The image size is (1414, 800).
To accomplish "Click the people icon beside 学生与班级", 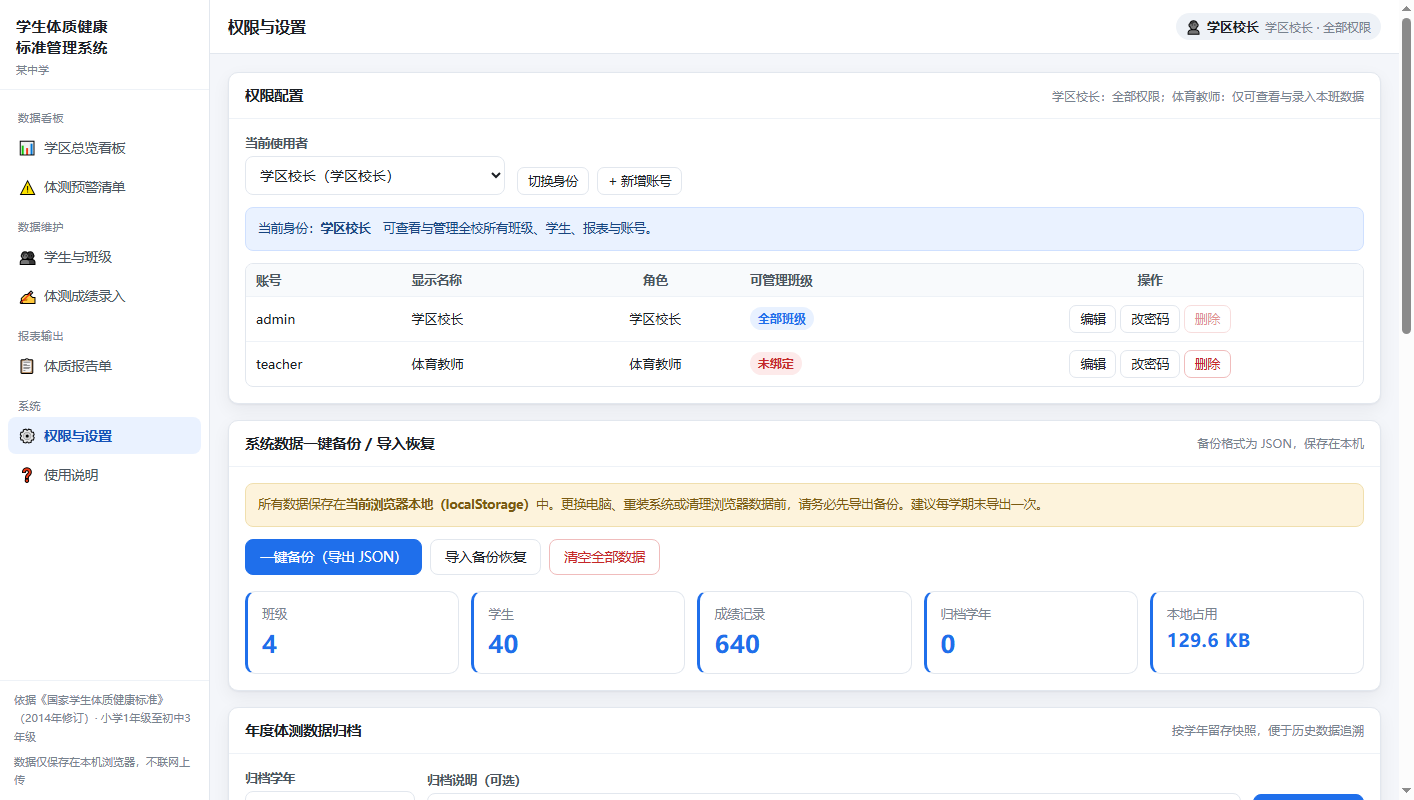I will point(27,257).
